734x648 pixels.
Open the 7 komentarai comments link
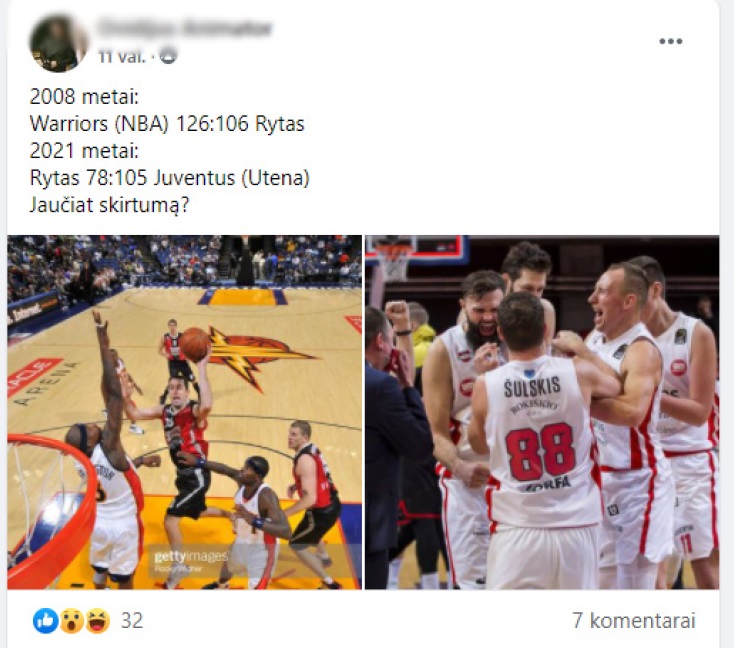(x=634, y=621)
